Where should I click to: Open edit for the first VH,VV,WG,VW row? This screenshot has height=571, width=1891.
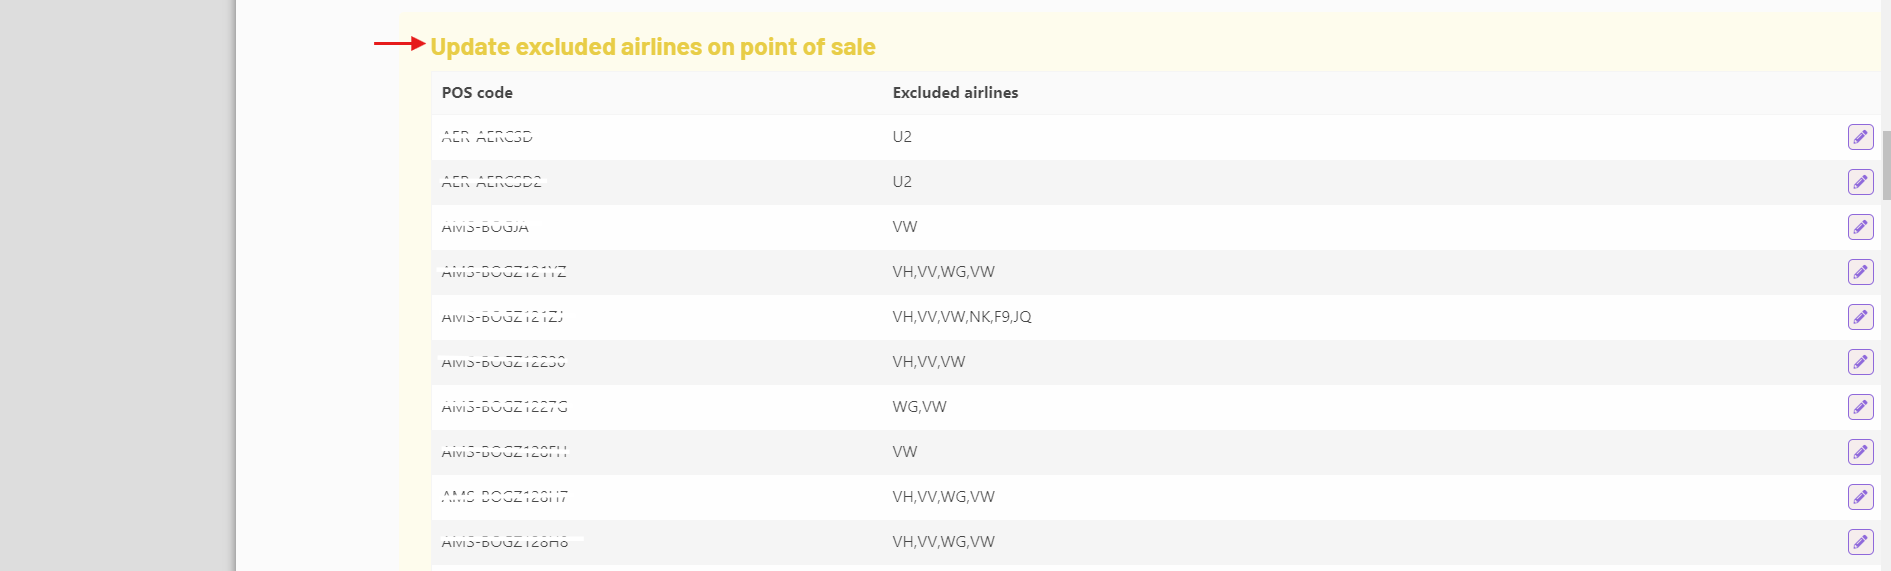click(1860, 272)
